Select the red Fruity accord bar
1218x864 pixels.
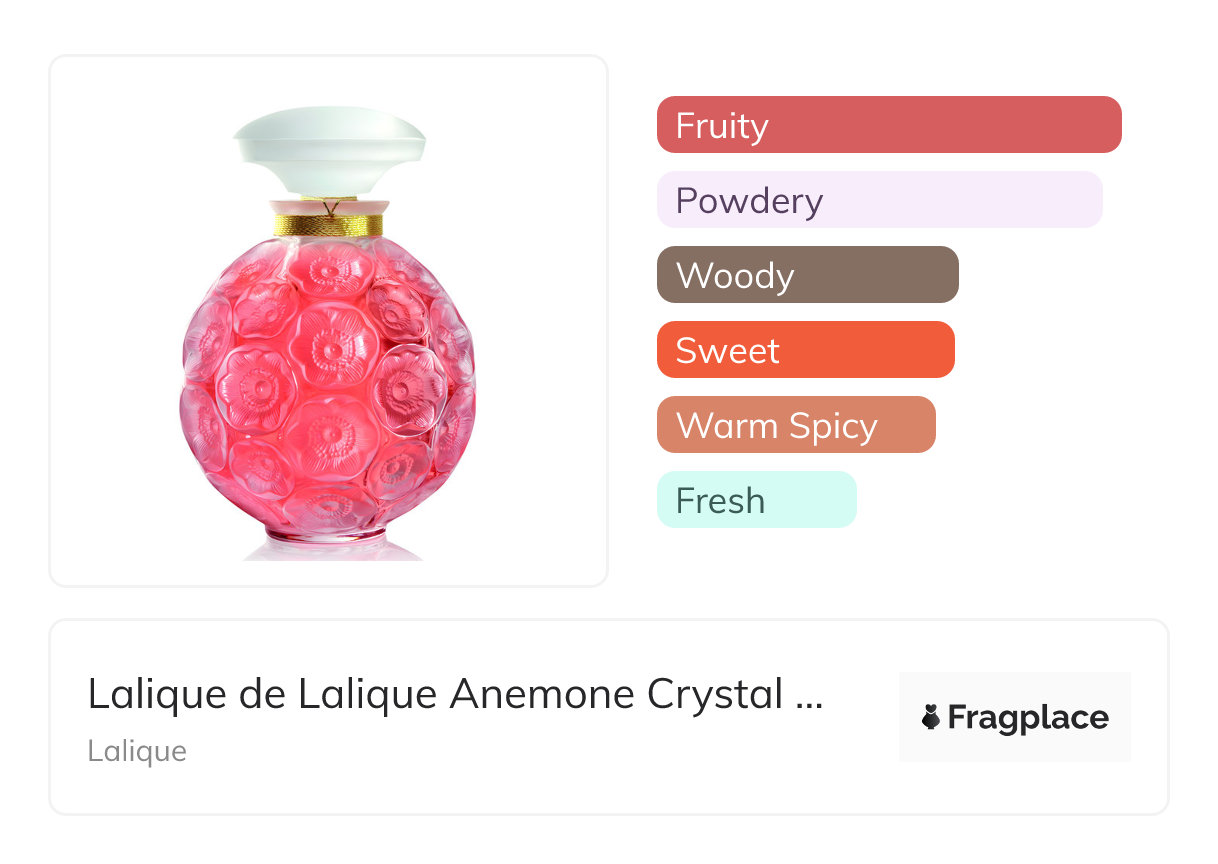(889, 125)
